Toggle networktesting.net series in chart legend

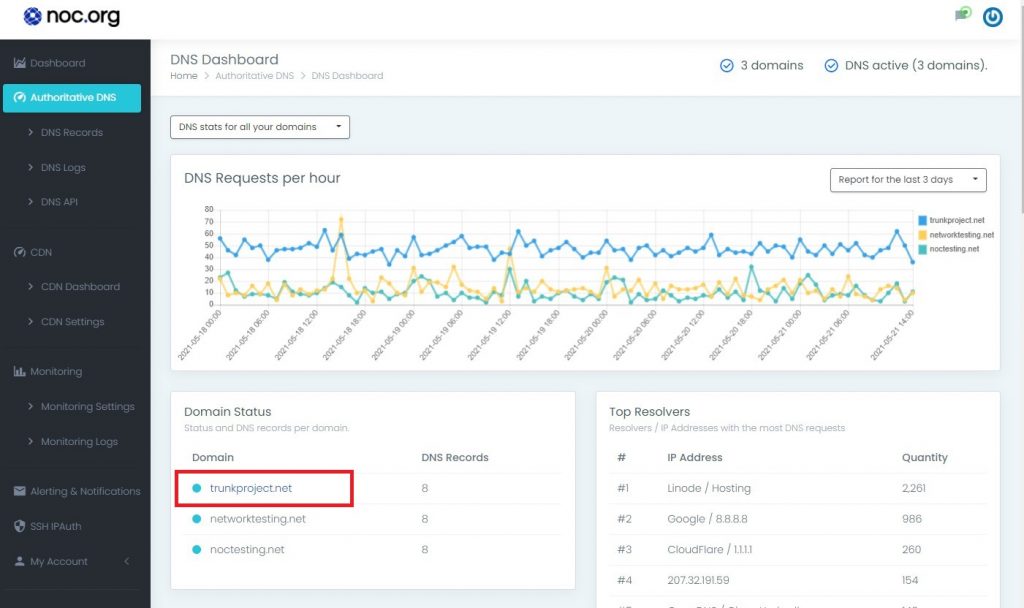956,234
